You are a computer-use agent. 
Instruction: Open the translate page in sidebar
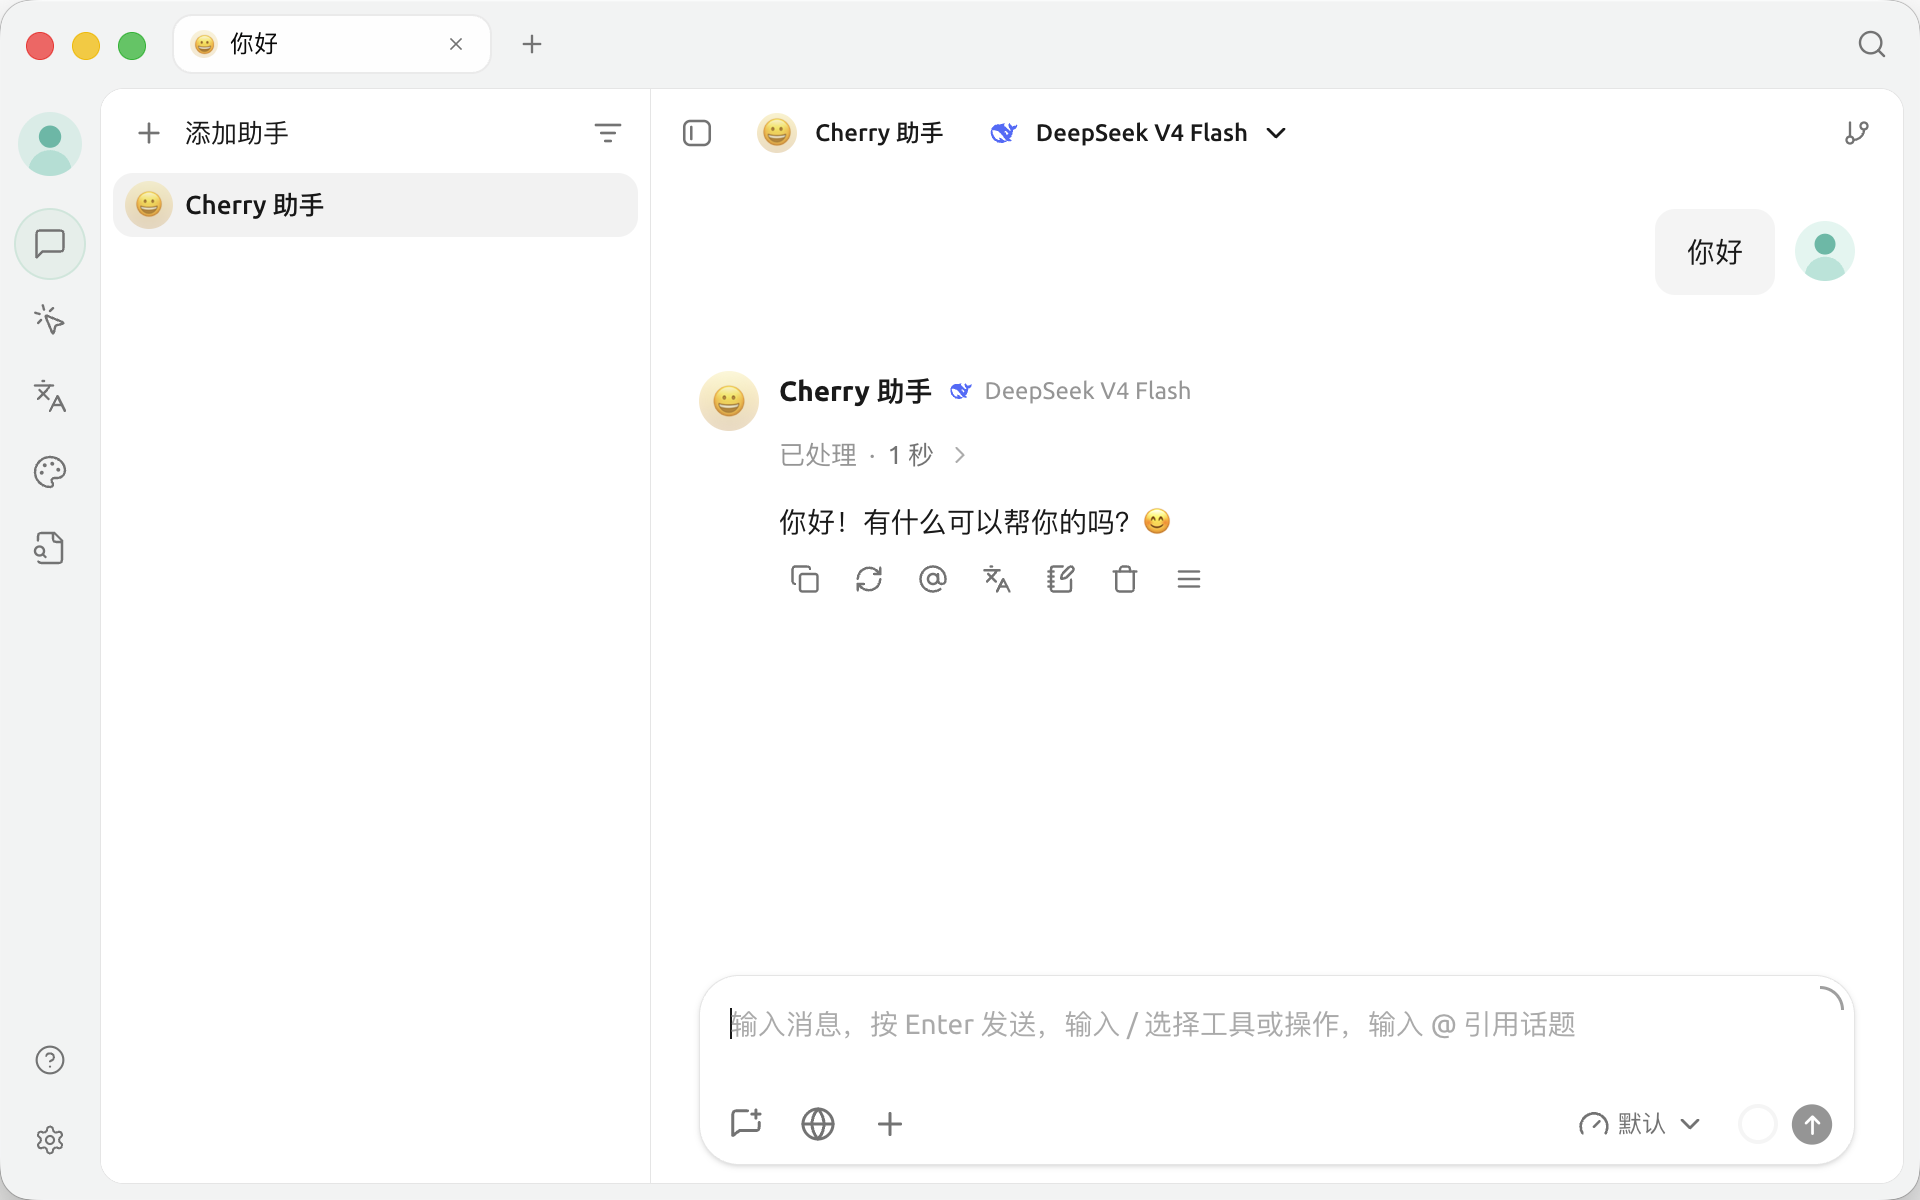(50, 396)
